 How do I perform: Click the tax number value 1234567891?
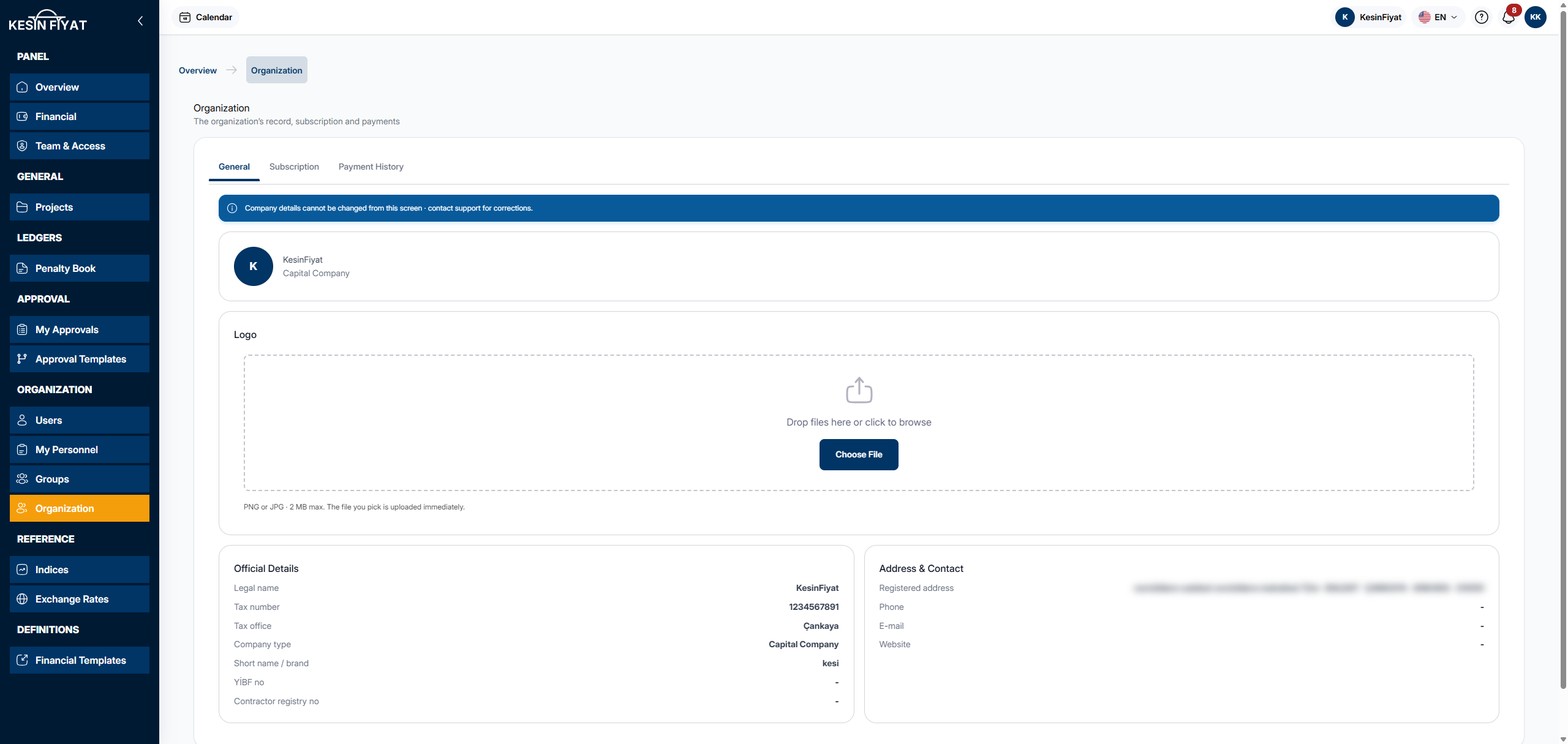(814, 607)
